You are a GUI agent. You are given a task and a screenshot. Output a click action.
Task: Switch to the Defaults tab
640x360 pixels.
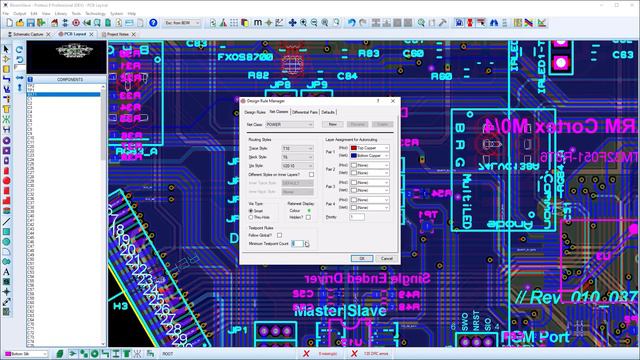coord(328,112)
